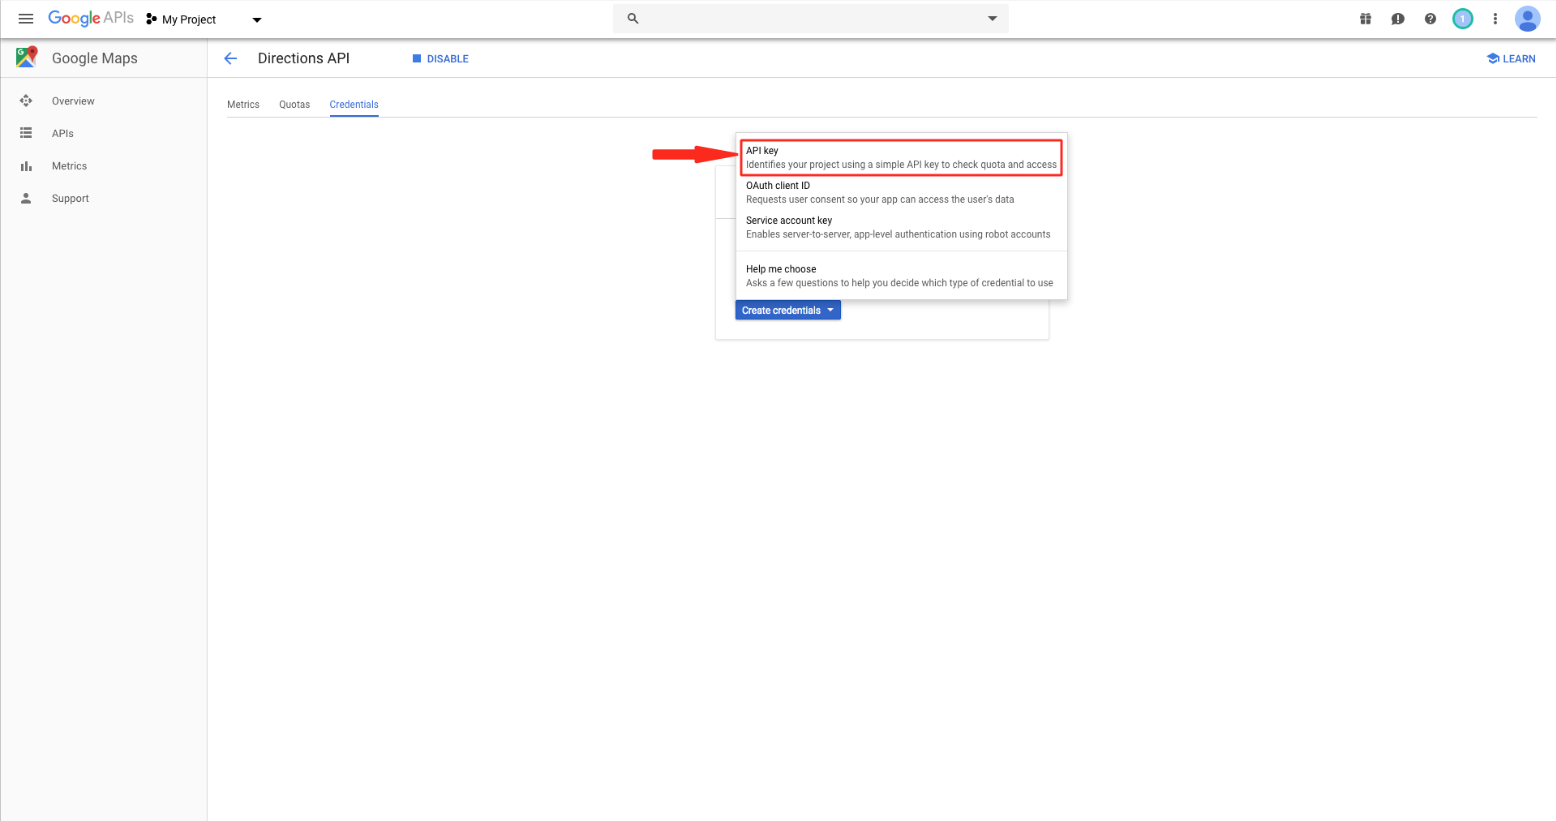Click the Google Maps sidebar title
1556x821 pixels.
(x=95, y=58)
